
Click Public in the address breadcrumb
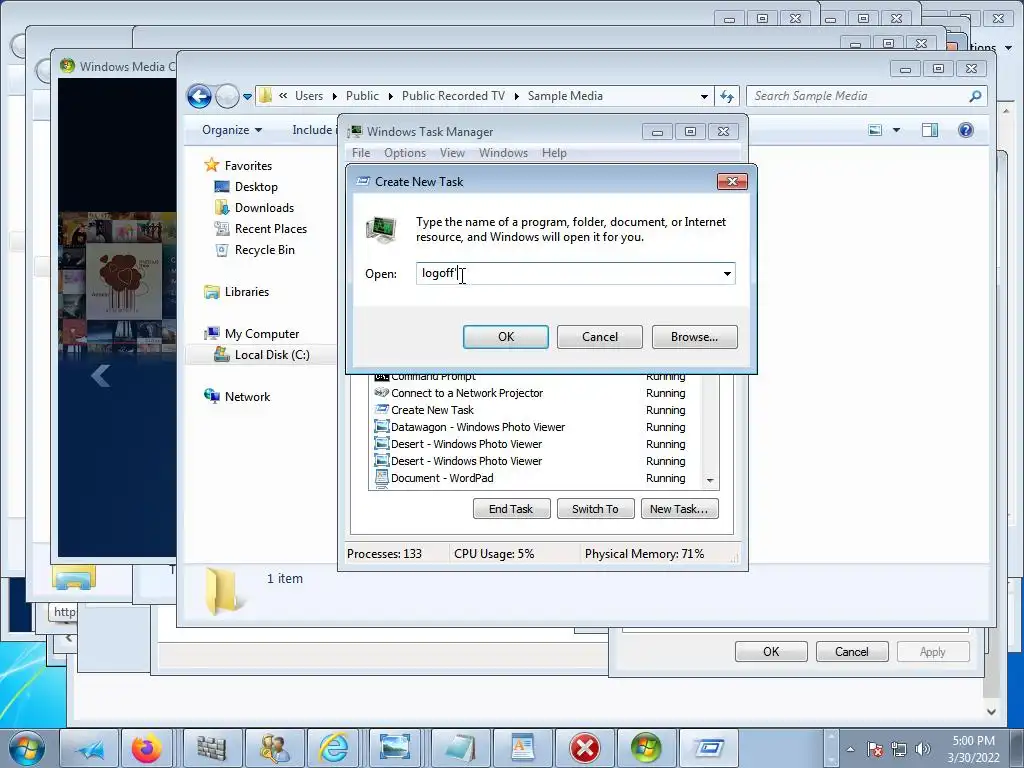[x=362, y=96]
